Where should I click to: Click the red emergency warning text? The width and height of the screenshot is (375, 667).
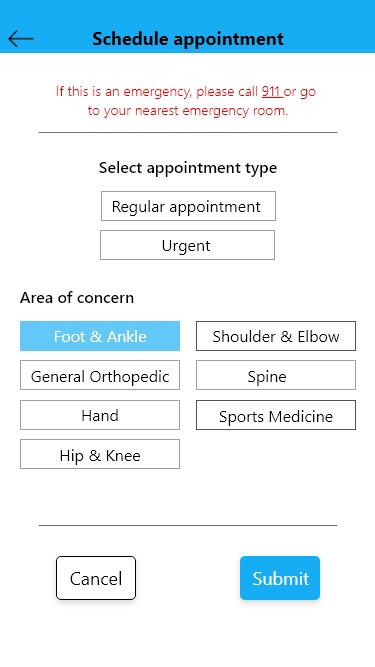coord(186,101)
